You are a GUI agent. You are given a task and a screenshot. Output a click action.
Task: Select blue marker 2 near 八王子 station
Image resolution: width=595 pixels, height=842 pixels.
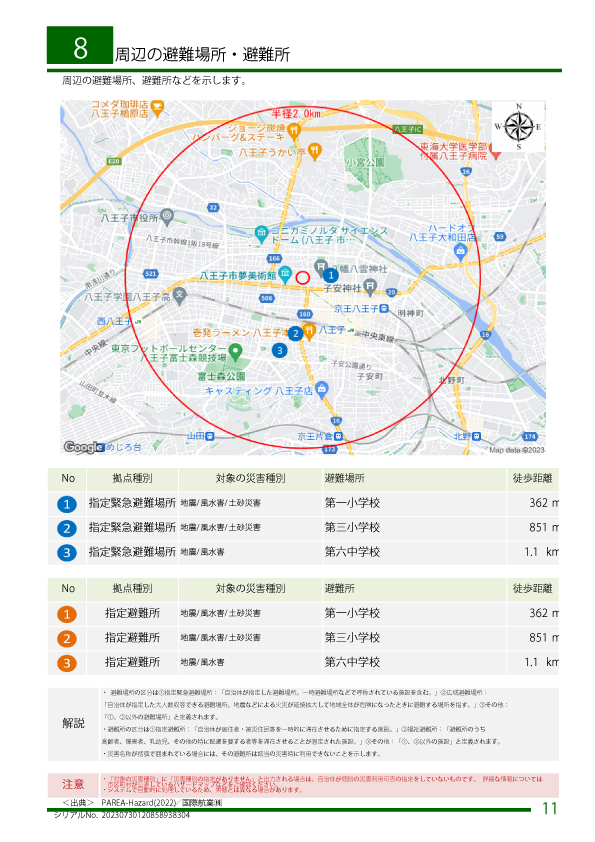pos(295,333)
